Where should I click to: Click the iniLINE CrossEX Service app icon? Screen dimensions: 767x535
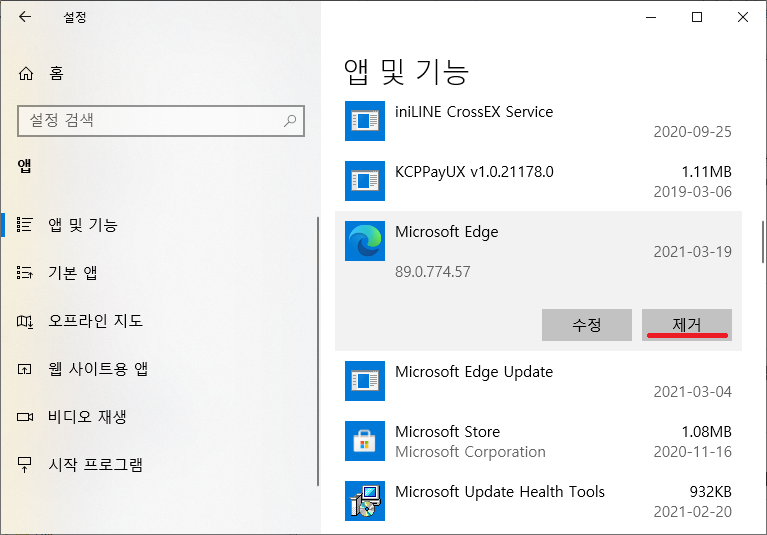[x=364, y=121]
